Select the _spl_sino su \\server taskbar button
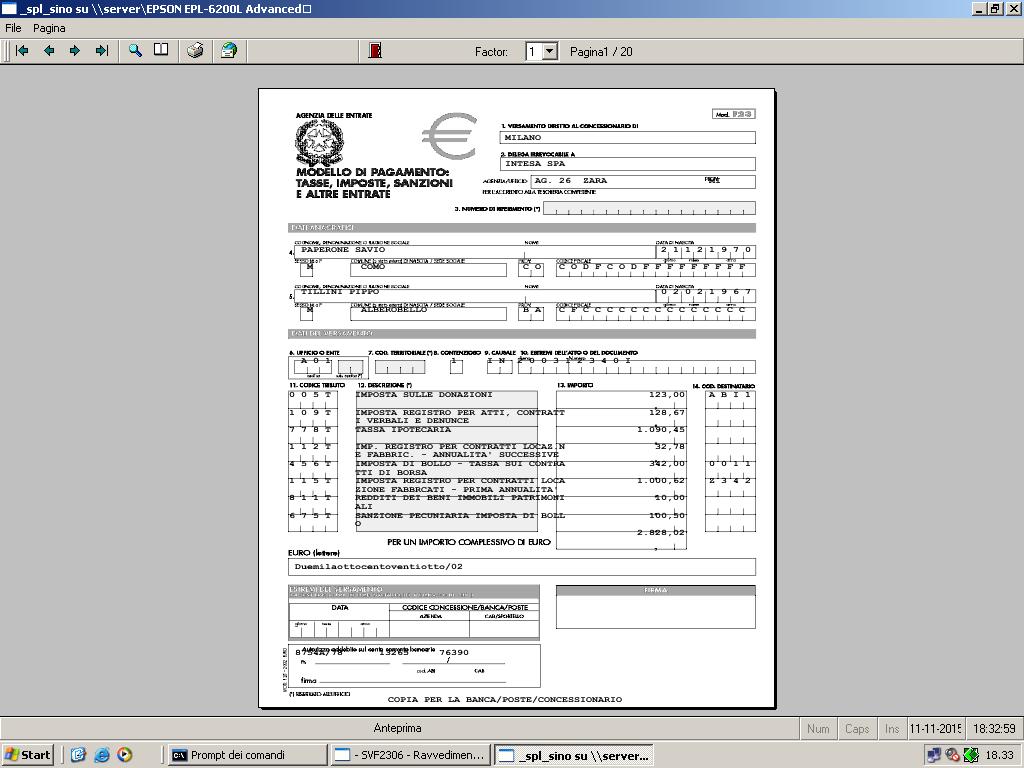The height and width of the screenshot is (768, 1024). point(573,755)
